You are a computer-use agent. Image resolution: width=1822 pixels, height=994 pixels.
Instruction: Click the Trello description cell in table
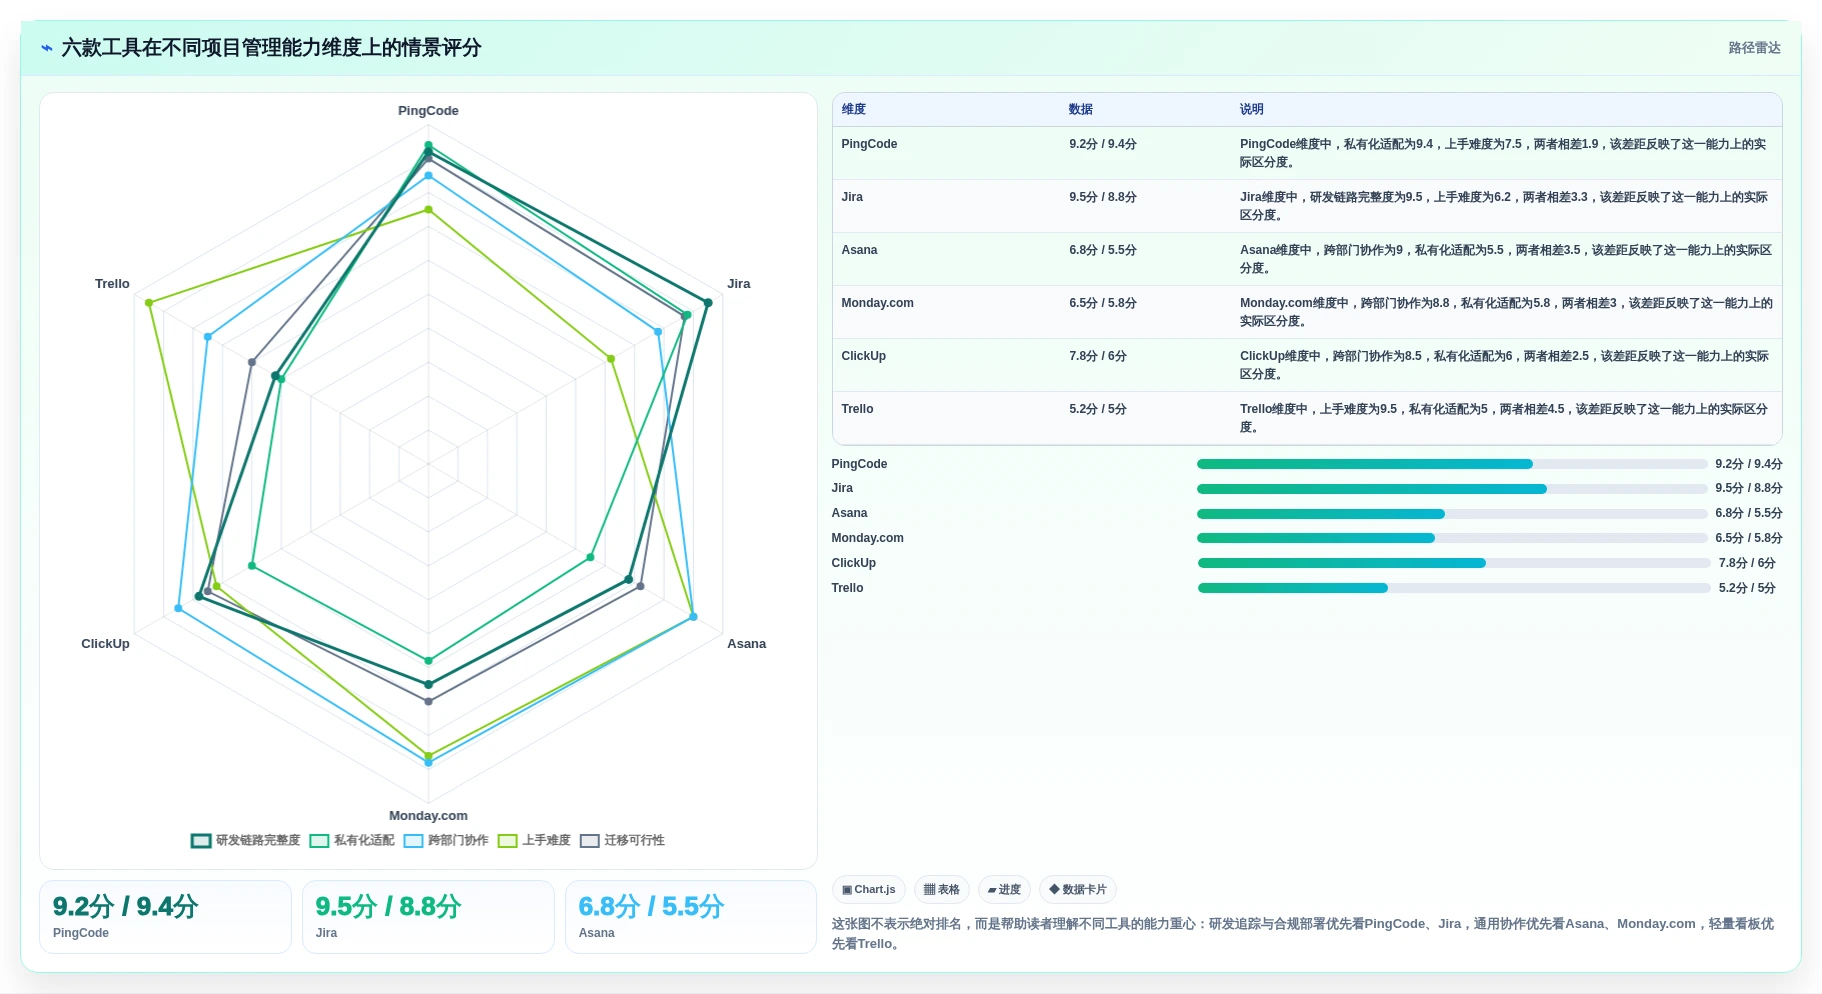[1504, 418]
